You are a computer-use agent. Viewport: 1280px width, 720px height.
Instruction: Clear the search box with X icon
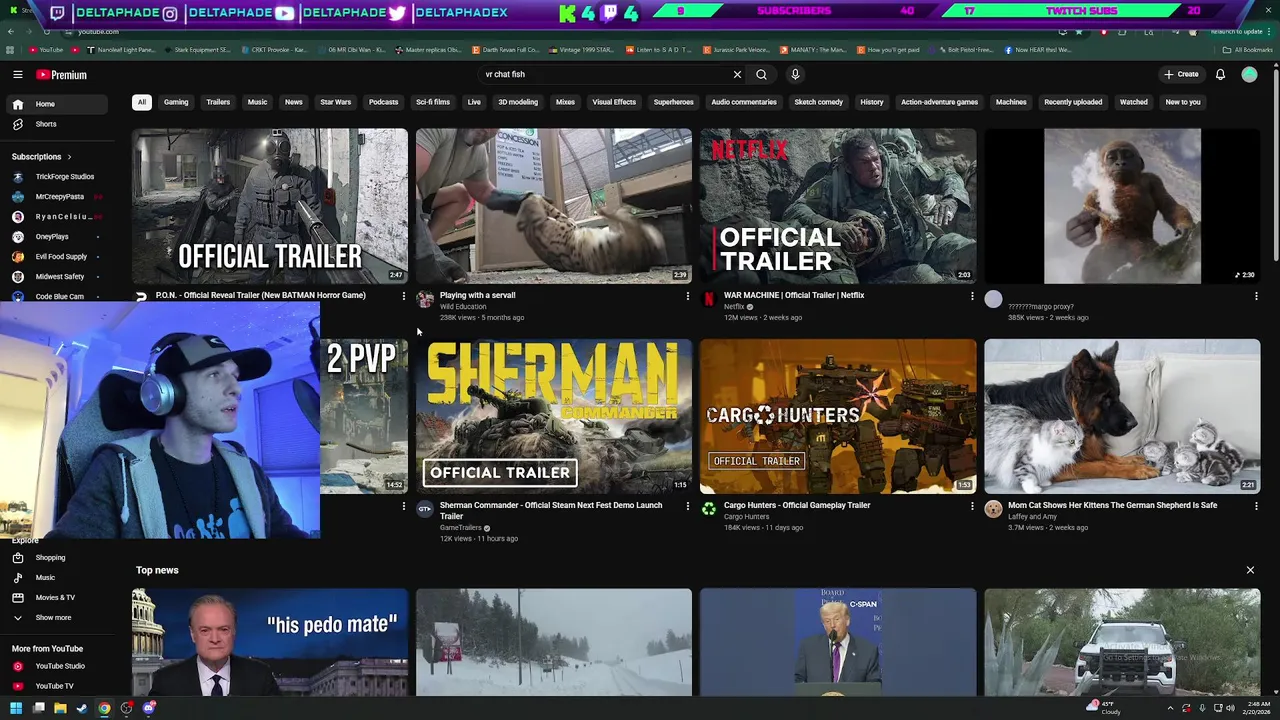pyautogui.click(x=737, y=75)
